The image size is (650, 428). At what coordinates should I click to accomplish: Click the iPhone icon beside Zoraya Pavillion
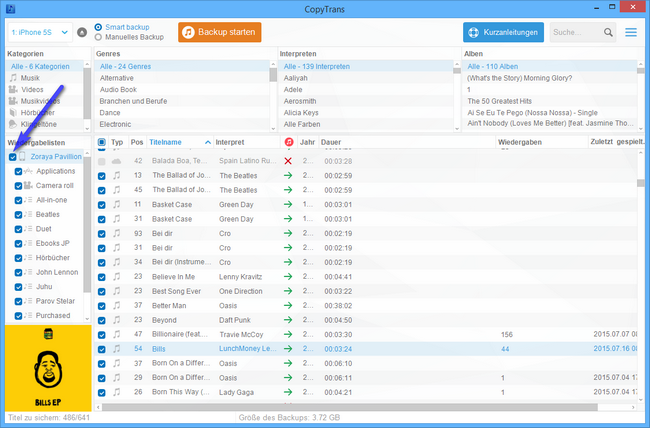(x=23, y=157)
